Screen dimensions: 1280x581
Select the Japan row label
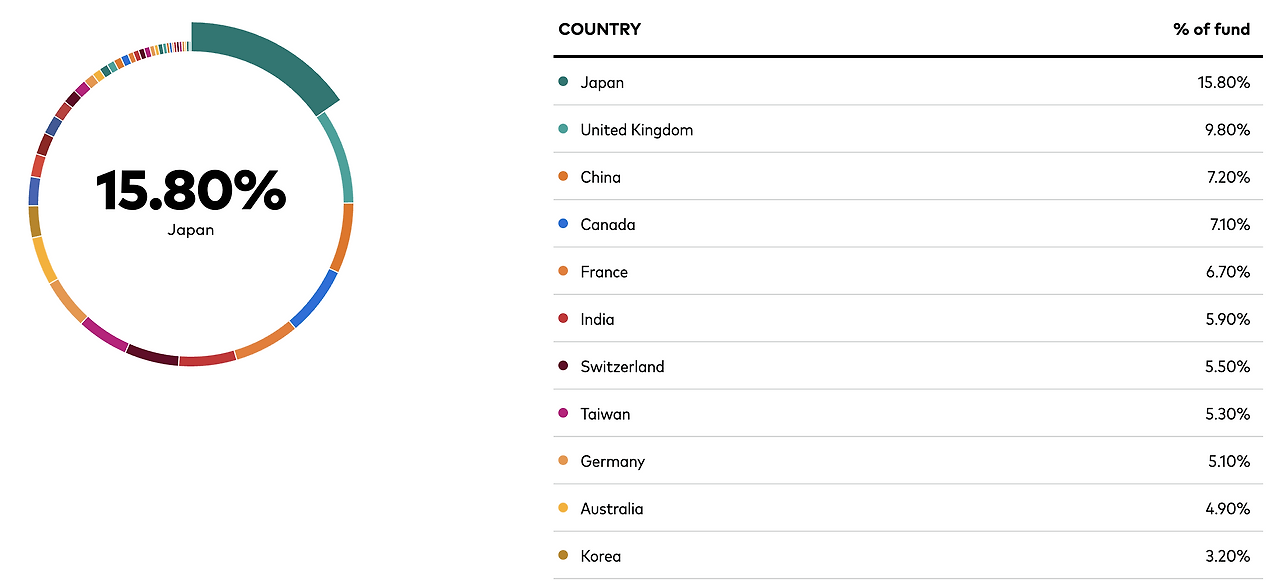602,82
